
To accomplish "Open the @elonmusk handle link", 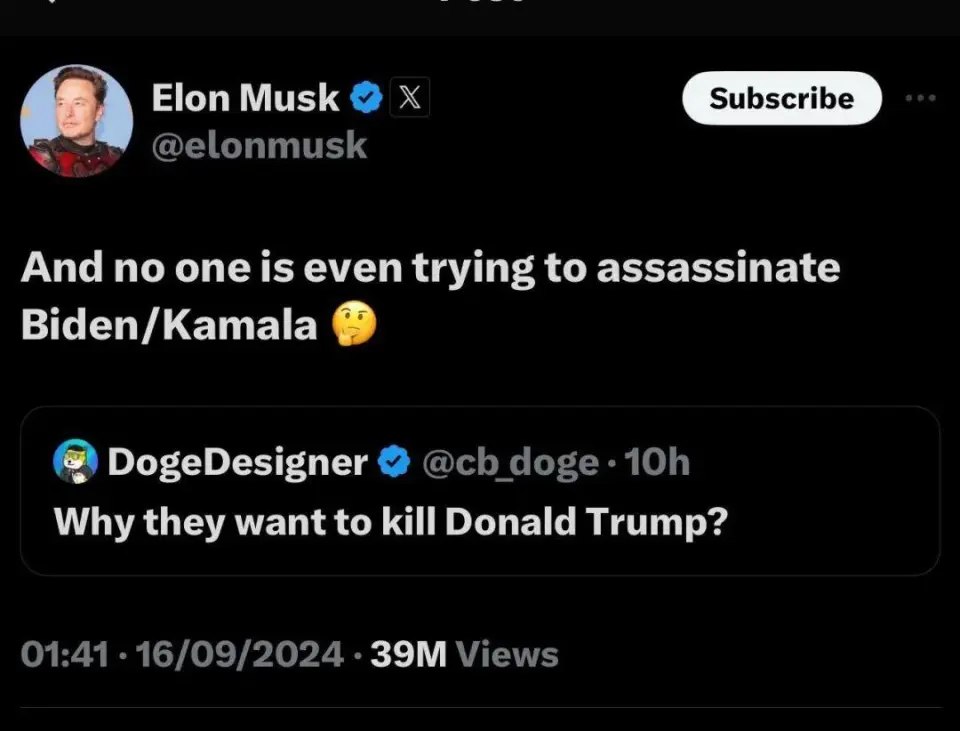I will pos(259,146).
